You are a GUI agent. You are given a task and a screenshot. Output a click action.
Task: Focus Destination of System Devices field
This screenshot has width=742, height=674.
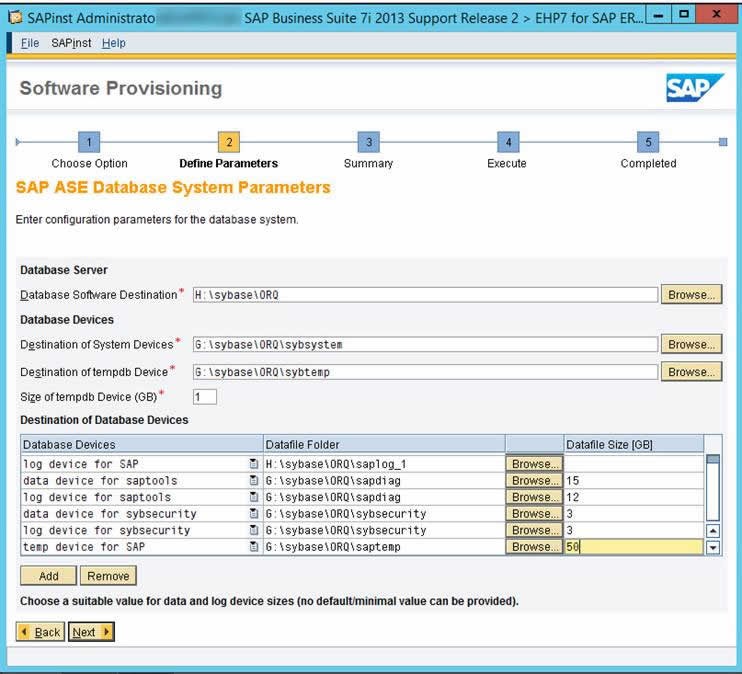[425, 344]
